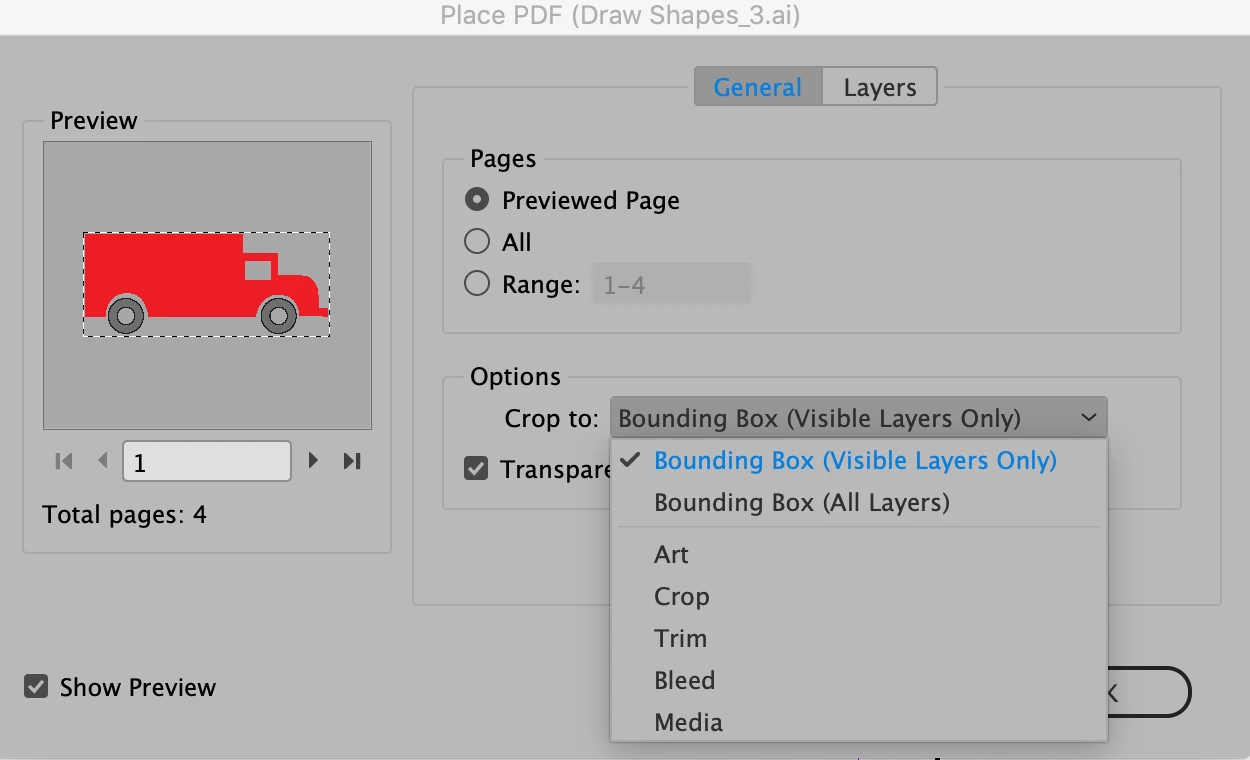Screen dimensions: 1250x760
Task: Toggle the Transparent Background checkbox
Action: (477, 468)
